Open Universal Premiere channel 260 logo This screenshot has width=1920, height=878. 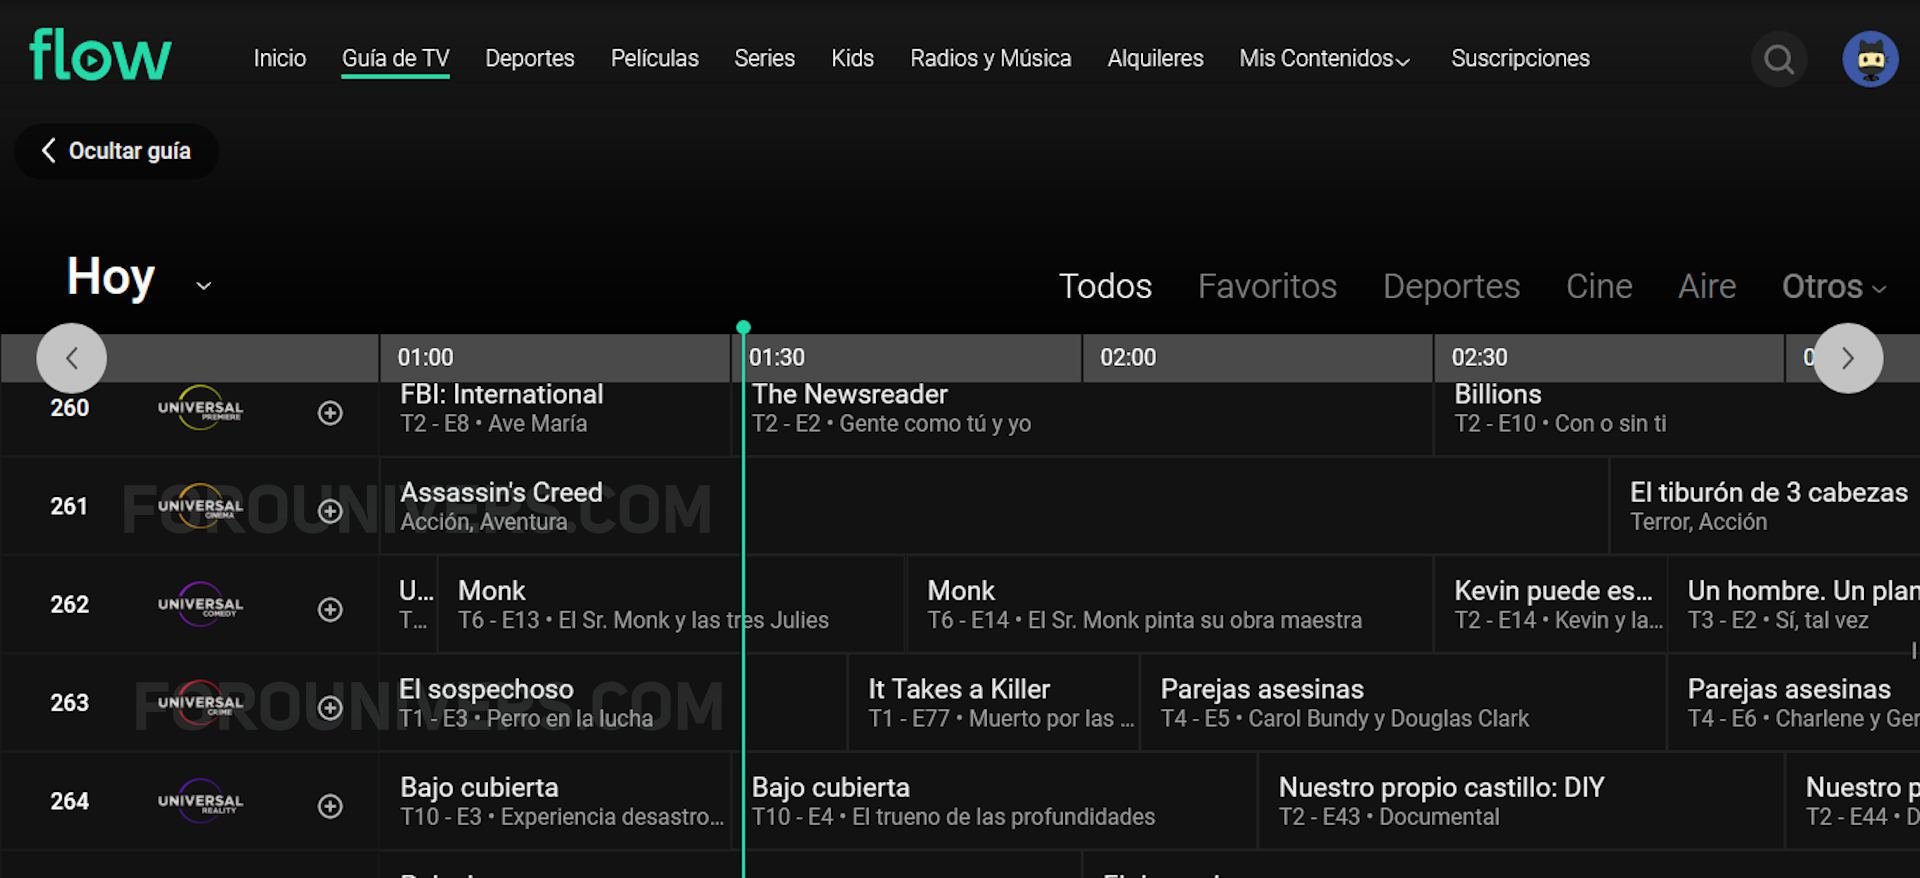(x=200, y=409)
